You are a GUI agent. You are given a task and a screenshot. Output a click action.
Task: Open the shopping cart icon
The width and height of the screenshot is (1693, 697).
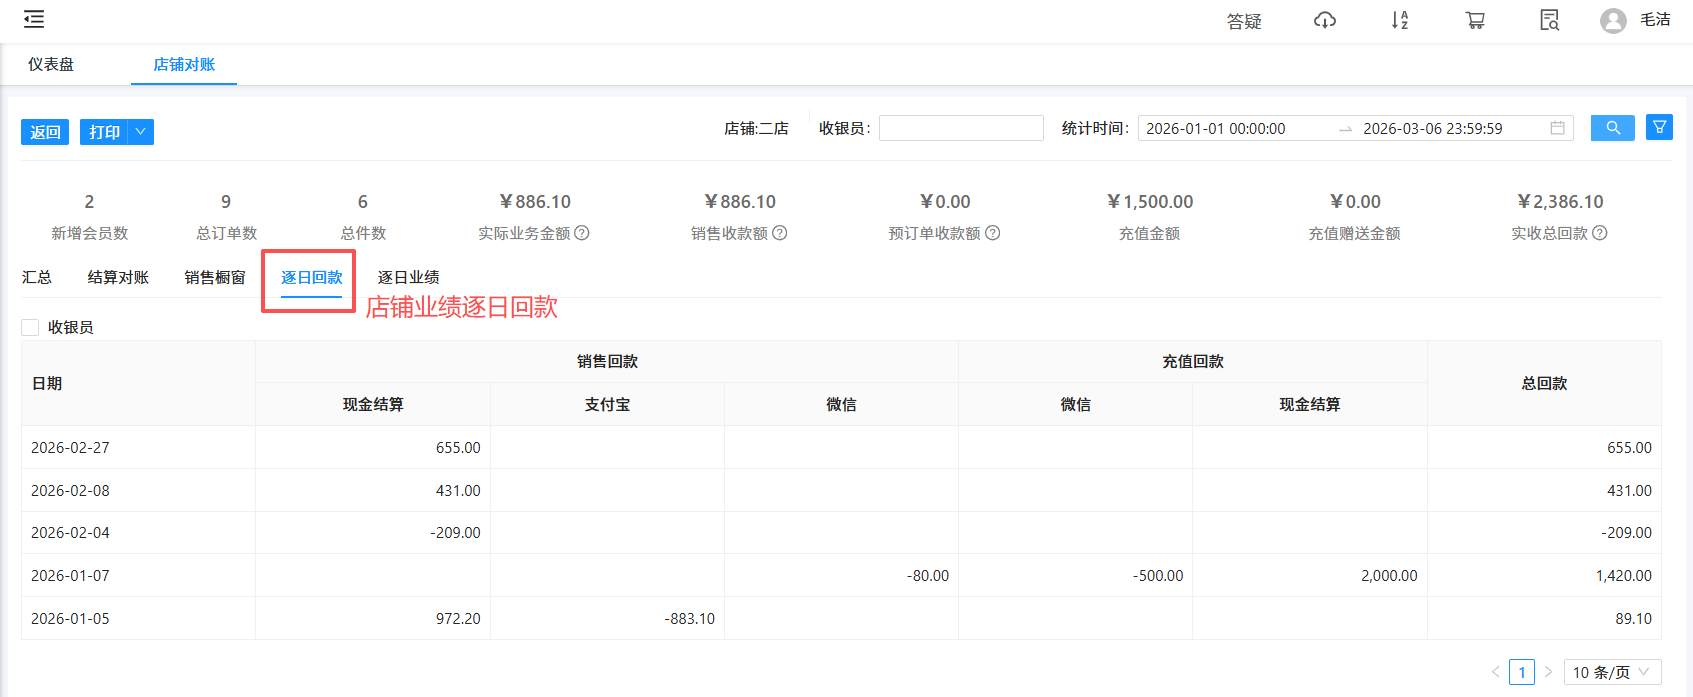(1475, 20)
